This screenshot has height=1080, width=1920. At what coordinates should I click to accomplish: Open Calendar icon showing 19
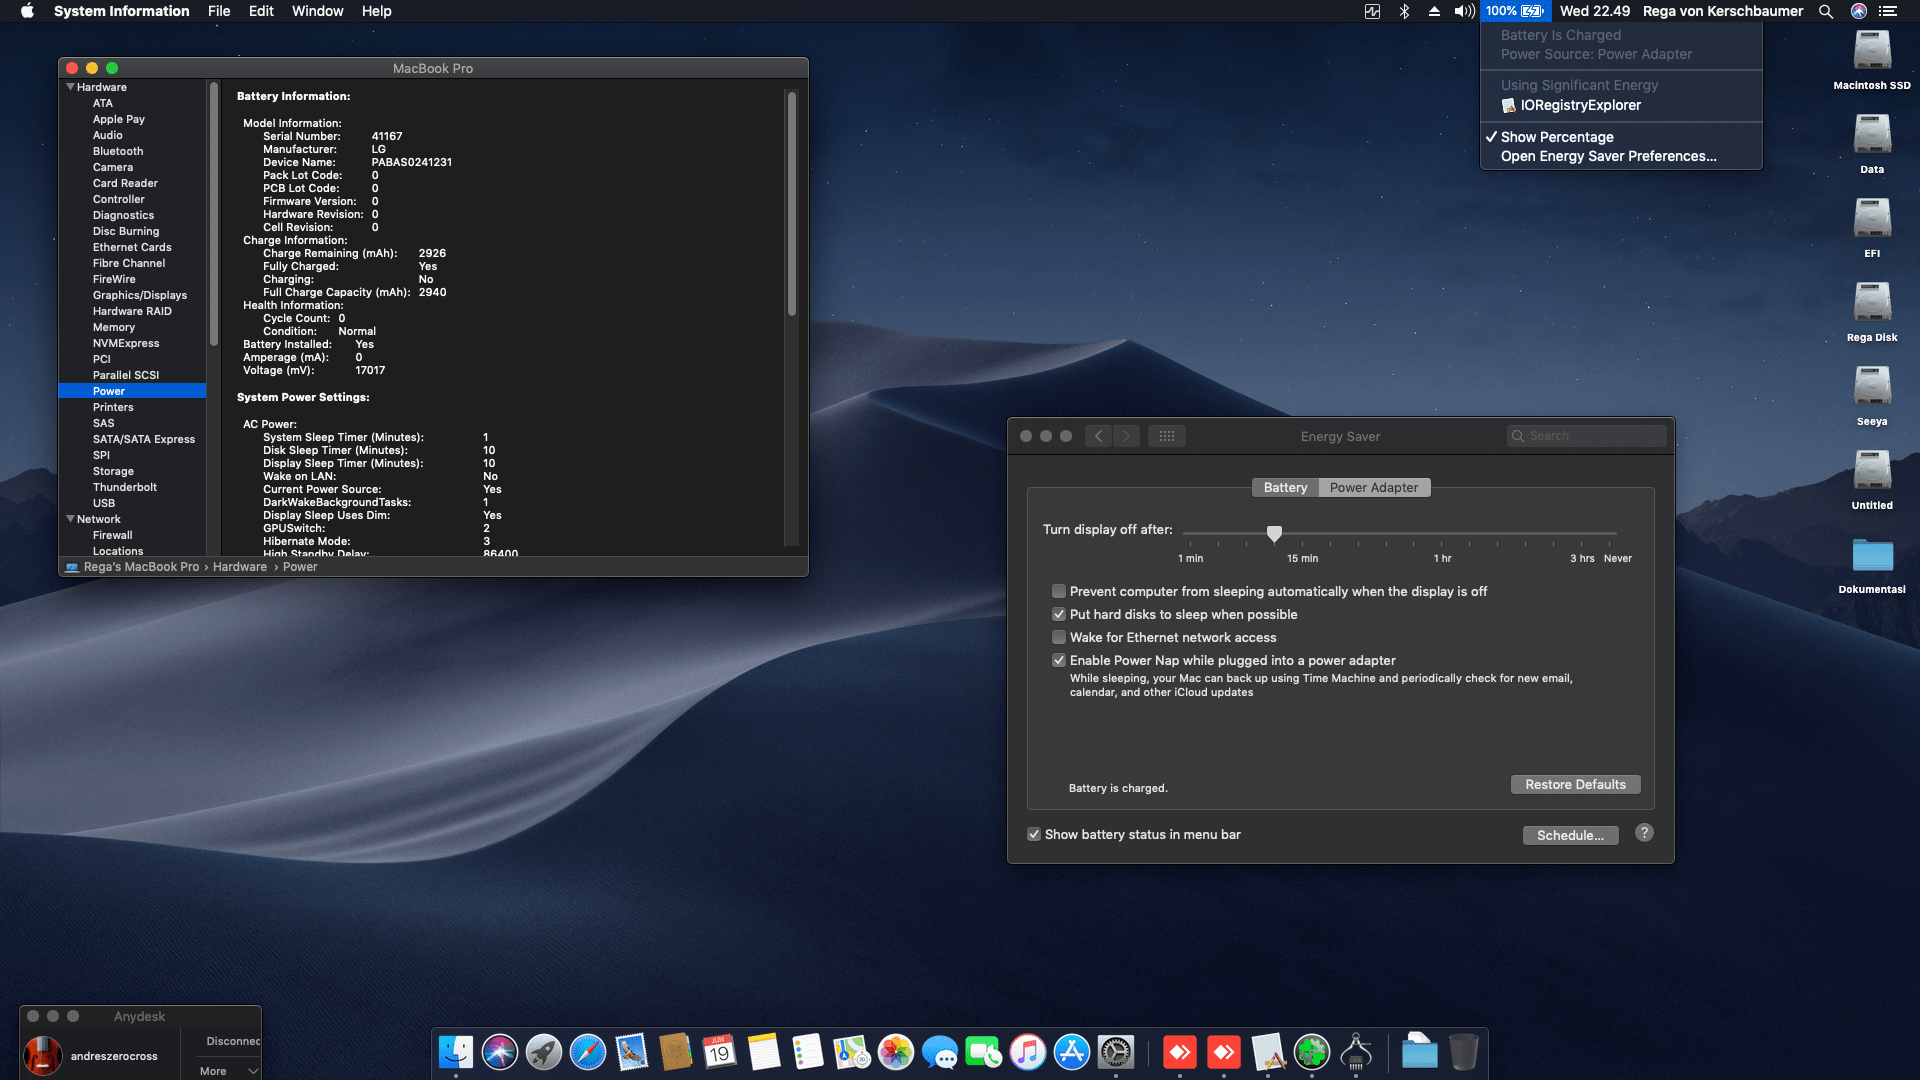point(720,1052)
